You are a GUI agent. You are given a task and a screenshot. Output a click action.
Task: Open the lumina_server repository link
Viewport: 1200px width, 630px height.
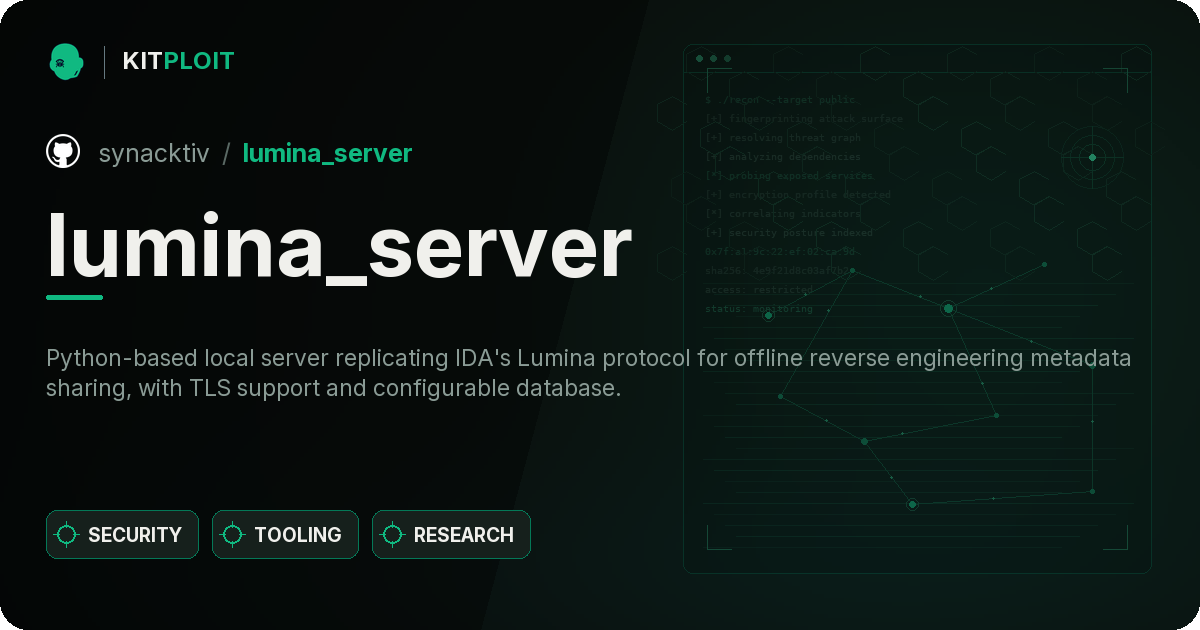327,153
